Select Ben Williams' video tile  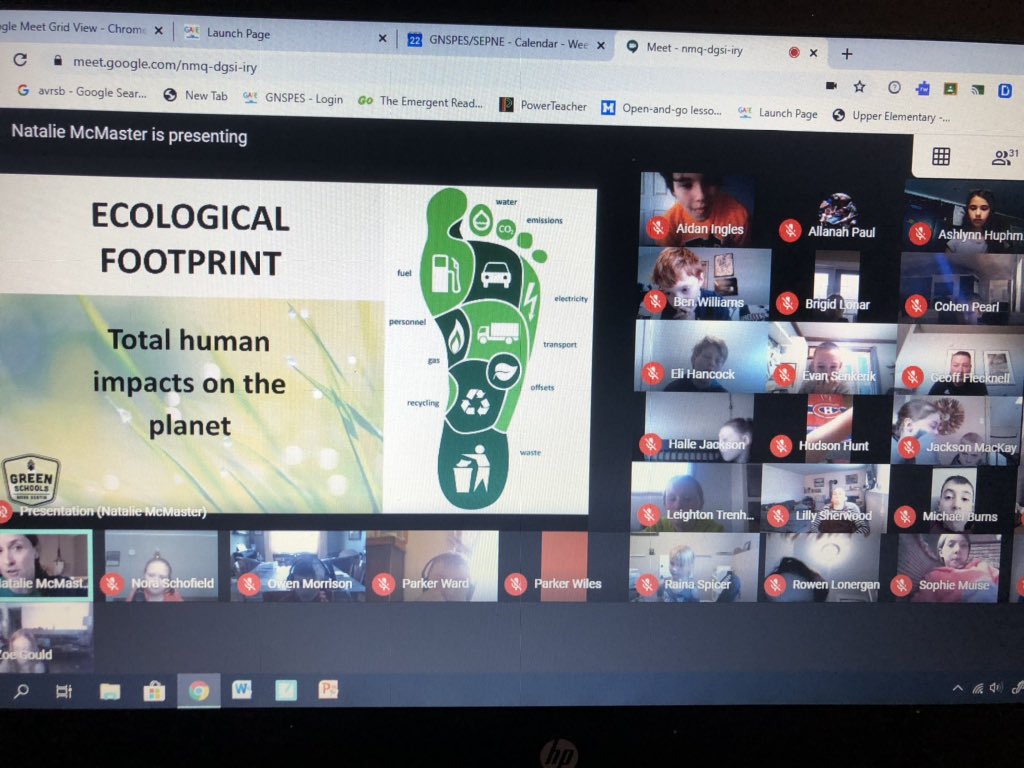click(704, 283)
